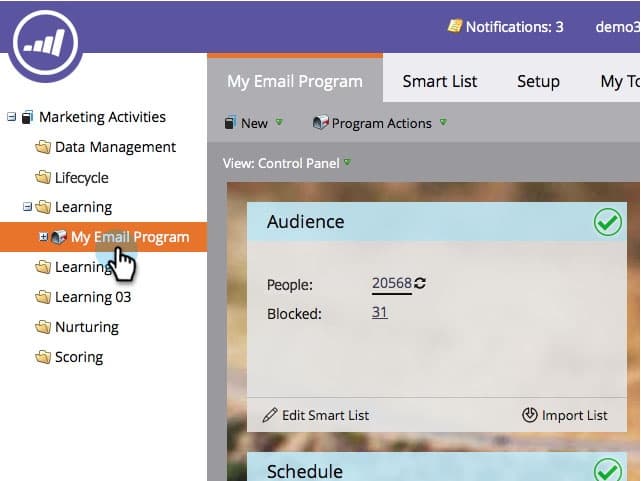Click the Schedule green checkmark
The image size is (641, 481).
(608, 470)
